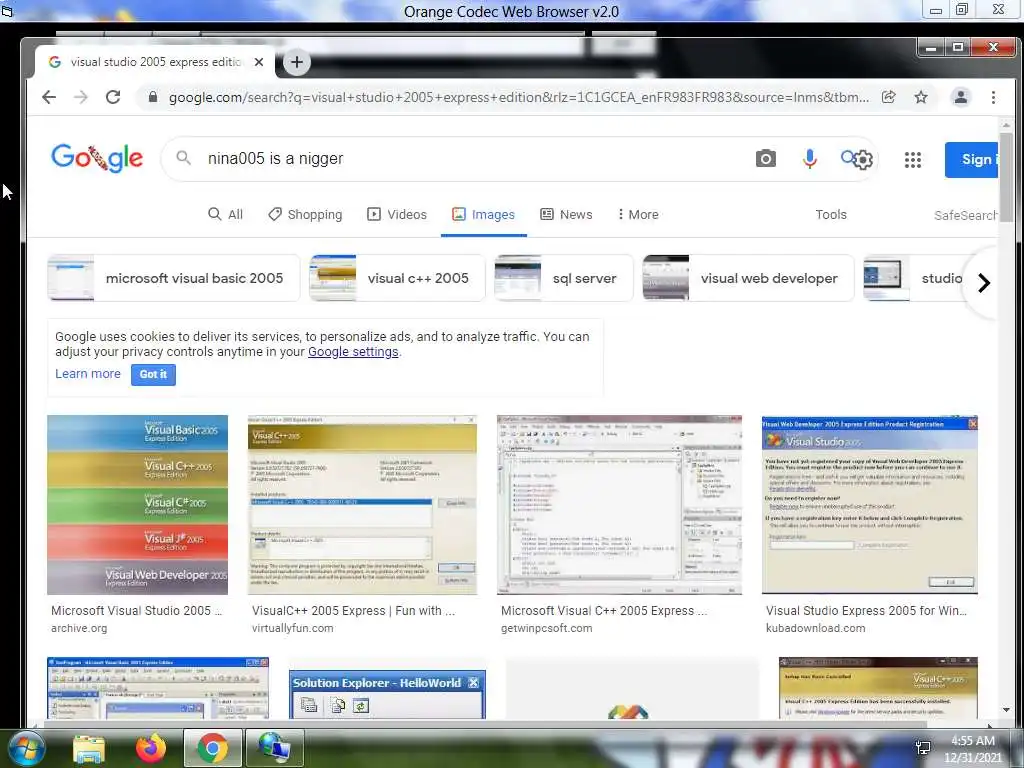Open the Chrome three-dot menu
The width and height of the screenshot is (1024, 768).
coord(993,97)
